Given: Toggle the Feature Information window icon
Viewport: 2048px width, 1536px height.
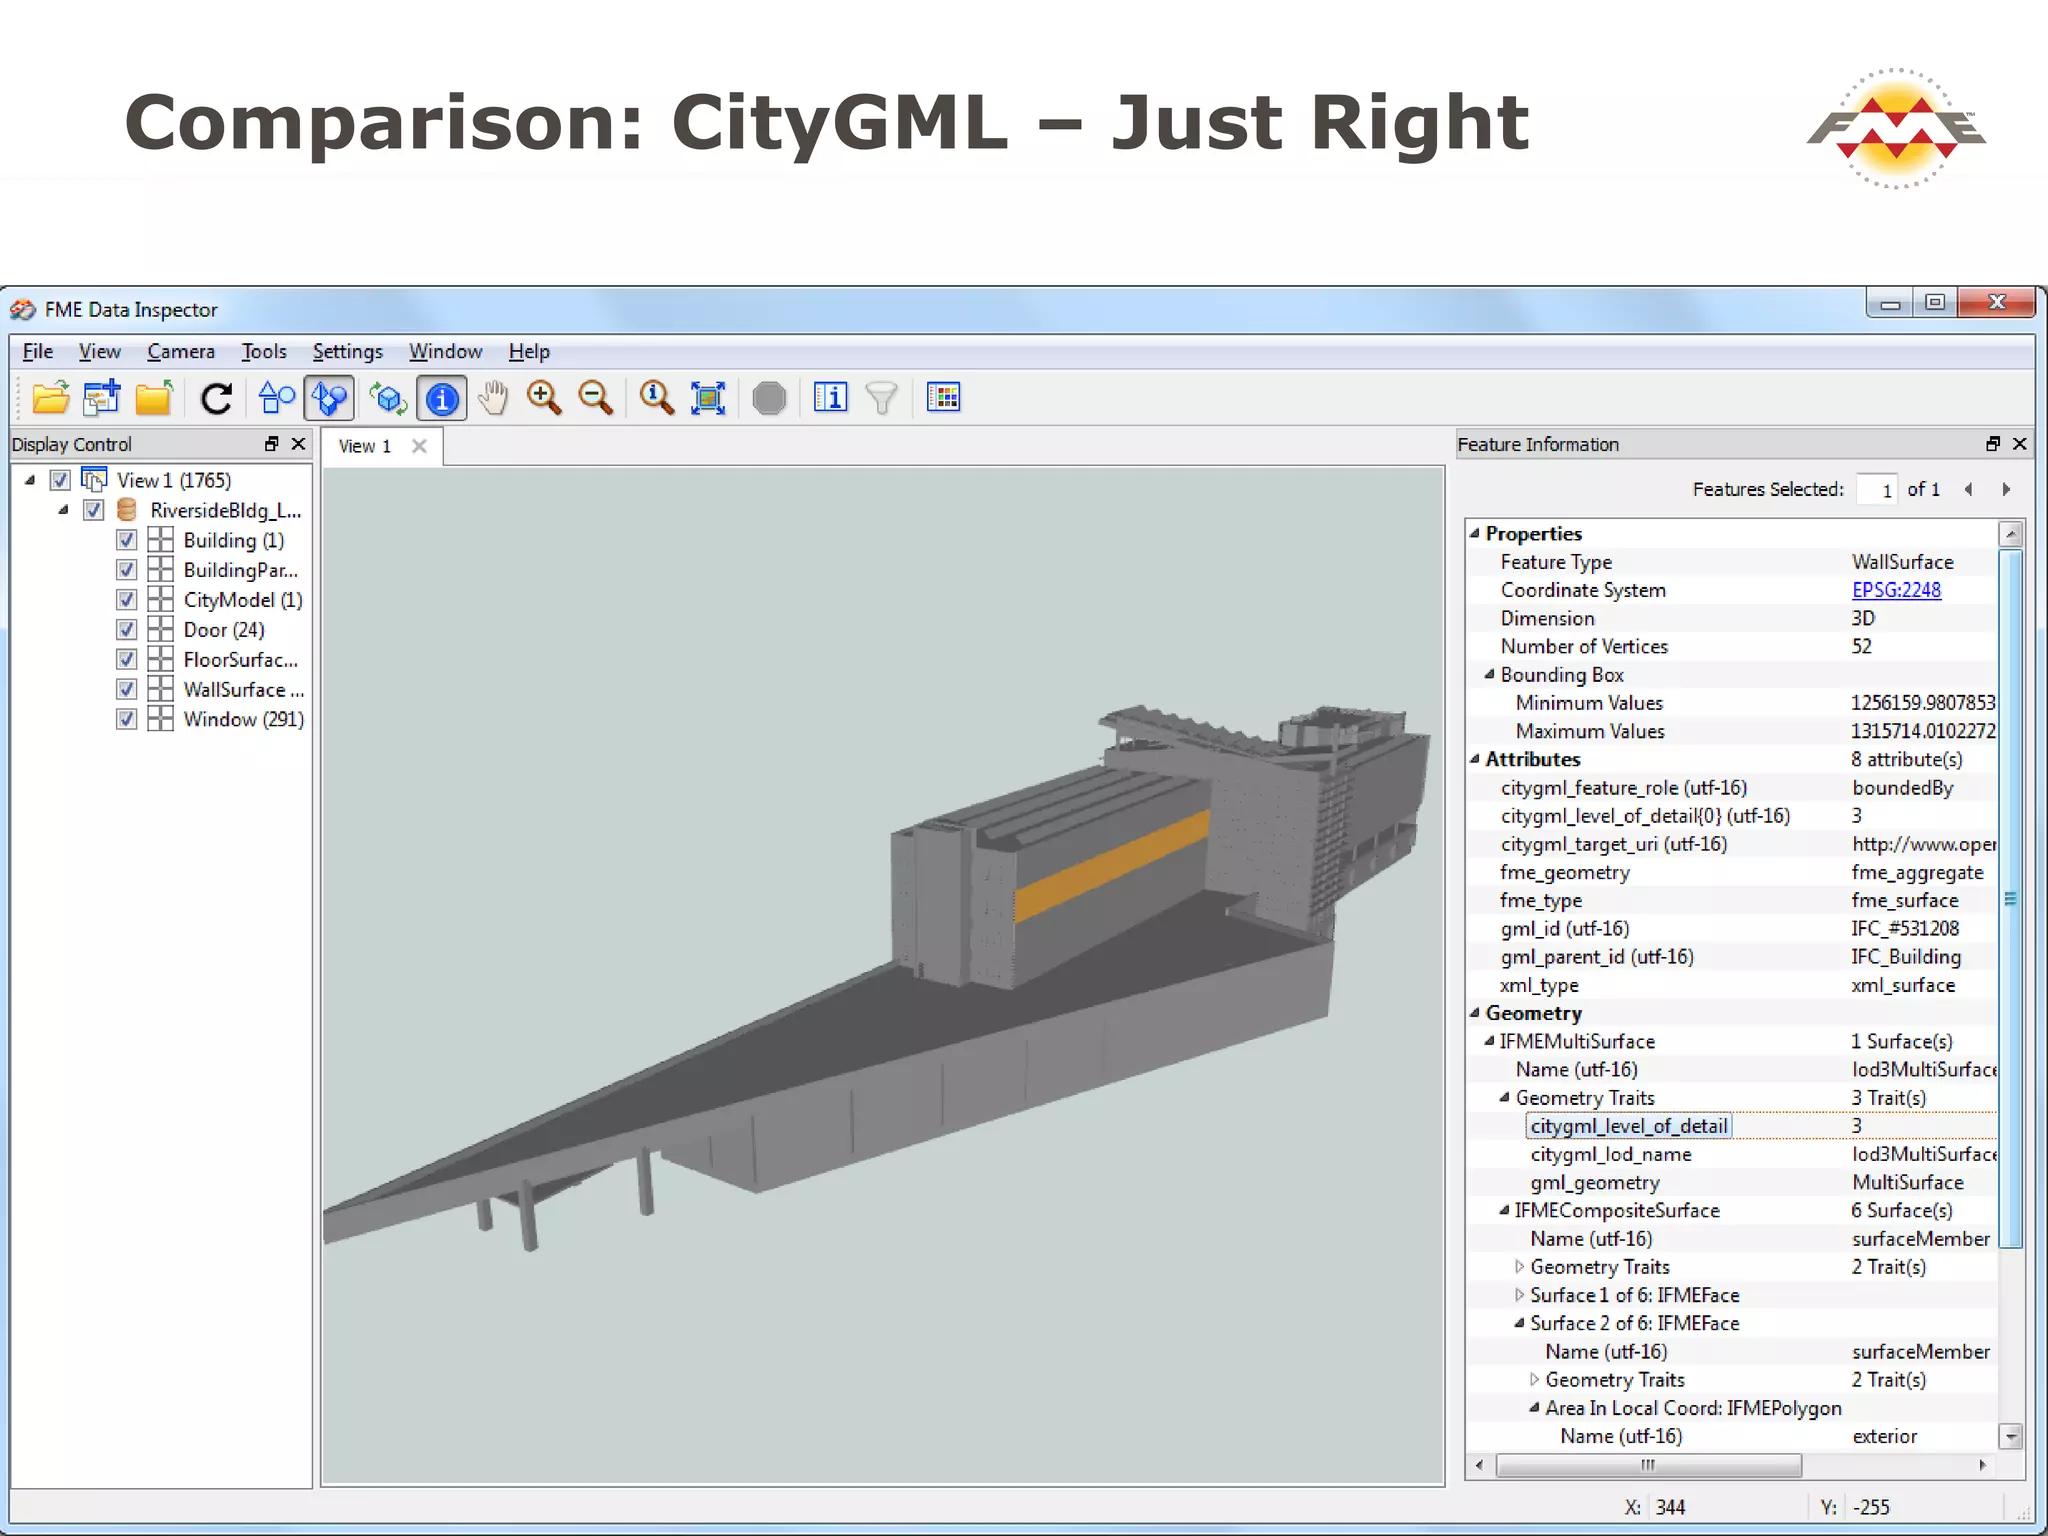Looking at the screenshot, I should coord(830,398).
